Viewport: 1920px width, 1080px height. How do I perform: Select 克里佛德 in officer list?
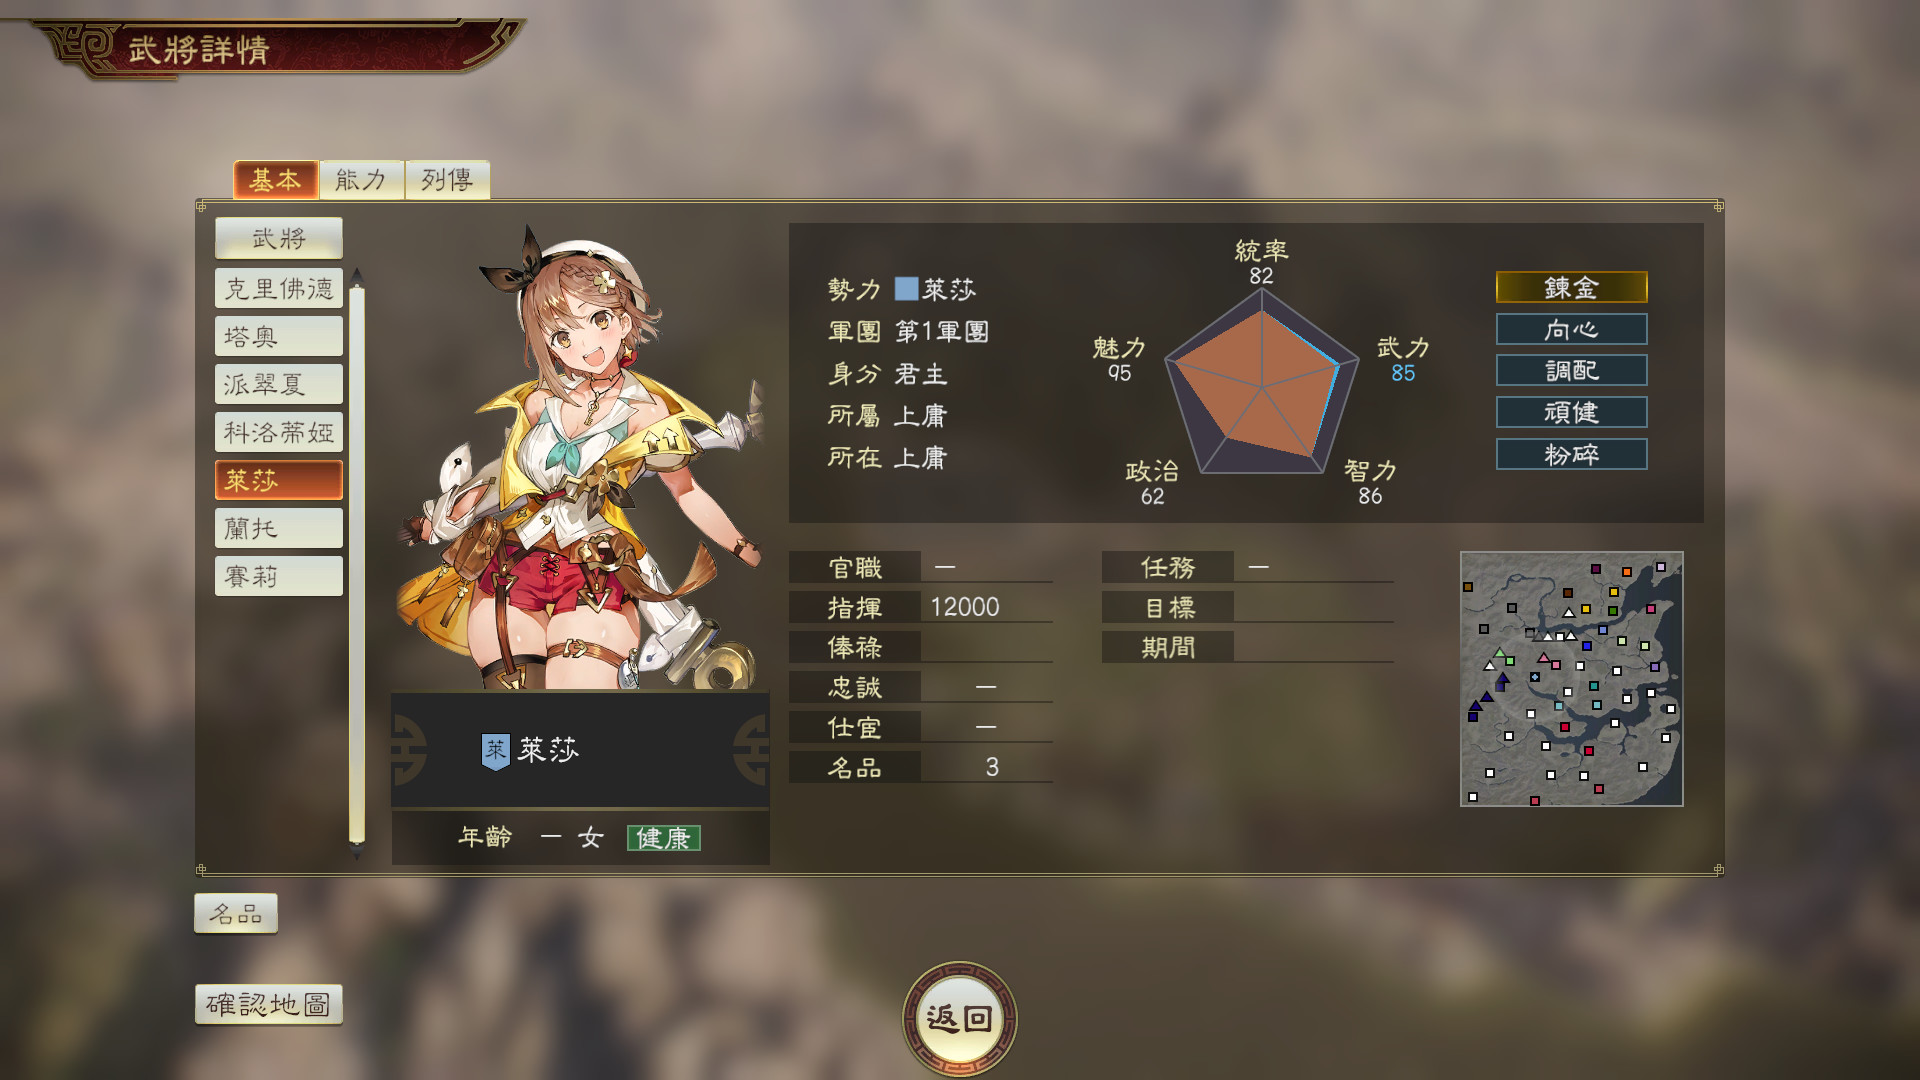[x=279, y=288]
